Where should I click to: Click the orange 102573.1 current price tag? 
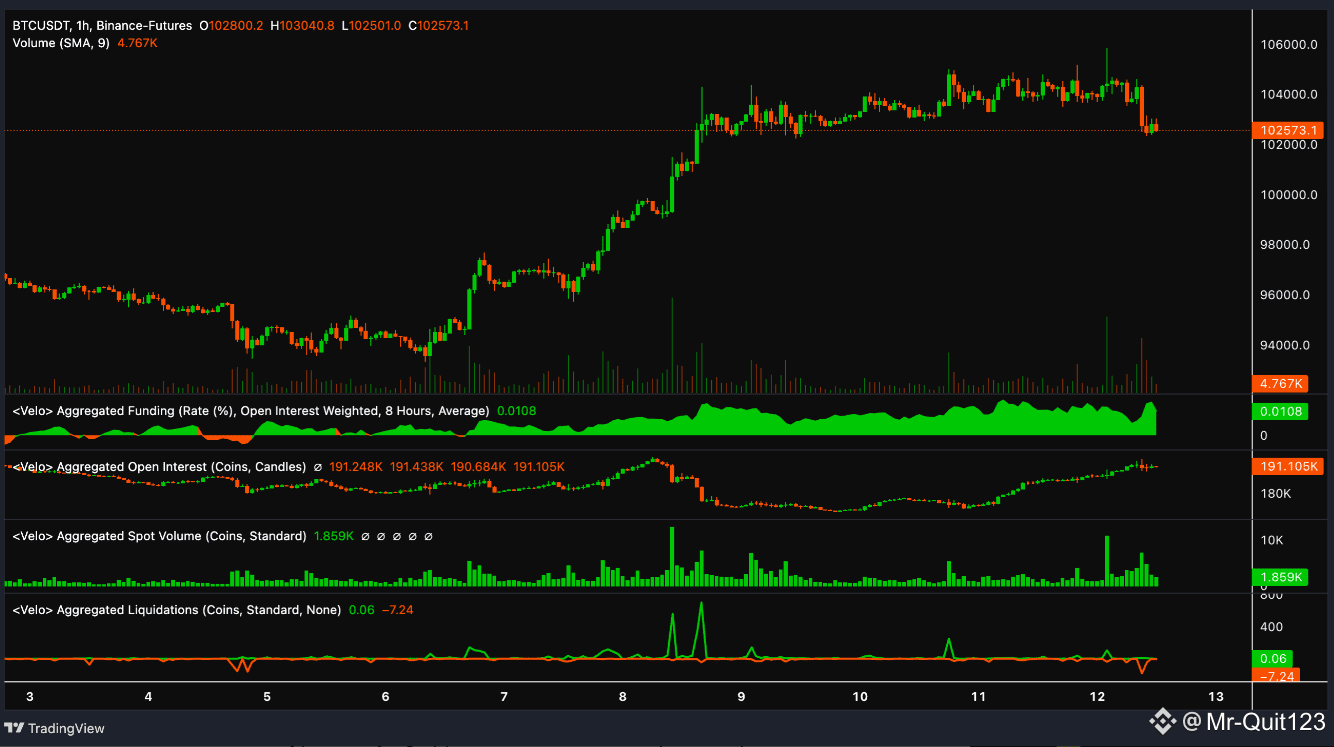(1290, 130)
